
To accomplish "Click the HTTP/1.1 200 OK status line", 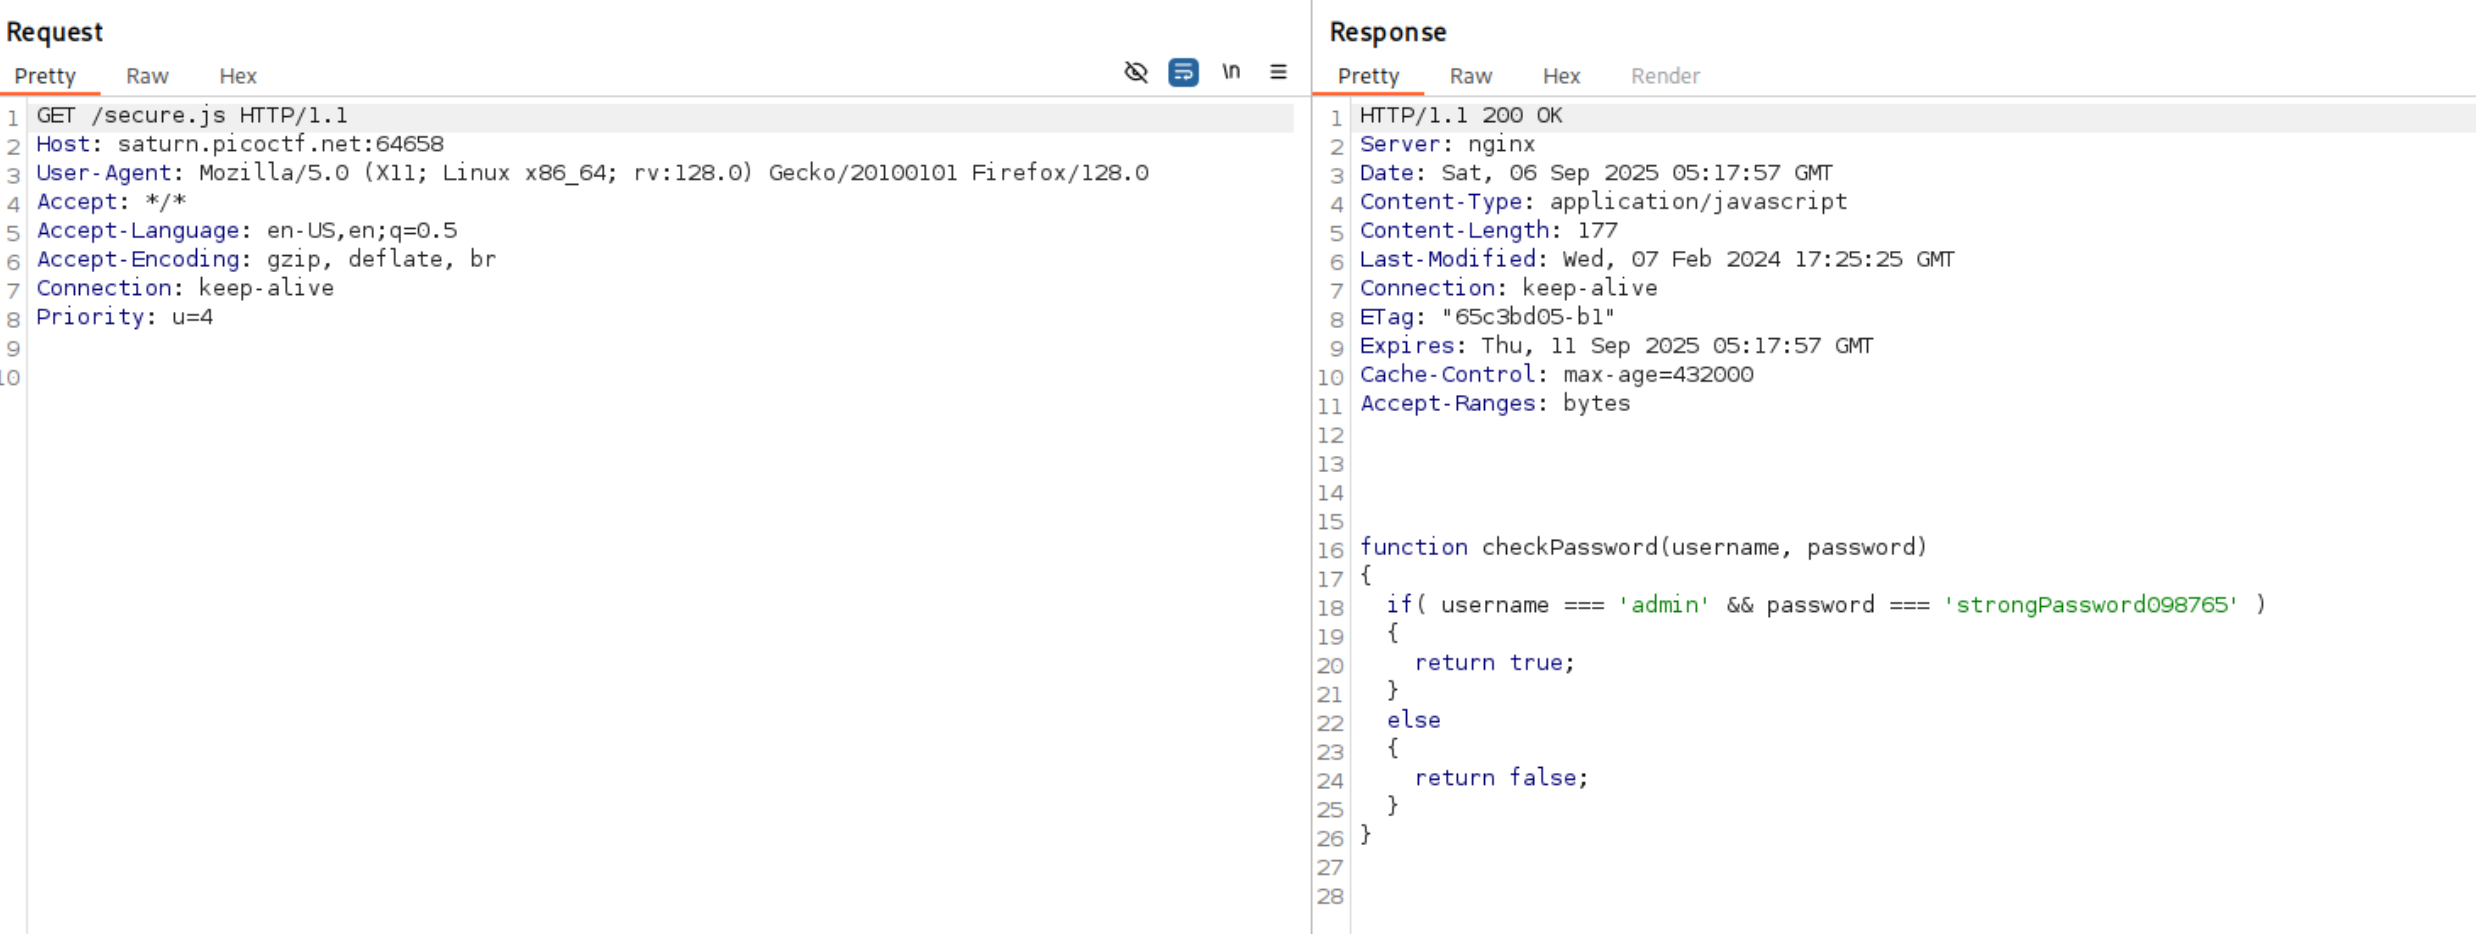I will (1461, 116).
